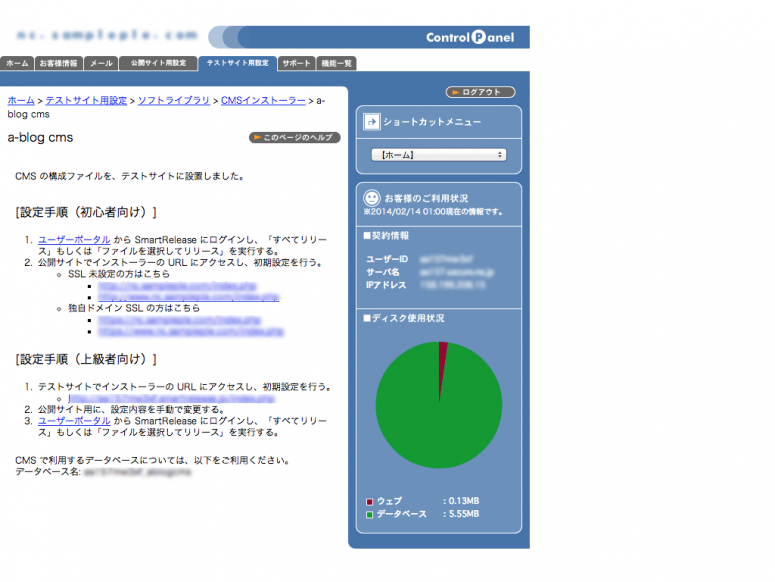Screen dimensions: 775x582
Task: Open the テストサイト用設定 breadcrumb link
Action: tap(86, 101)
